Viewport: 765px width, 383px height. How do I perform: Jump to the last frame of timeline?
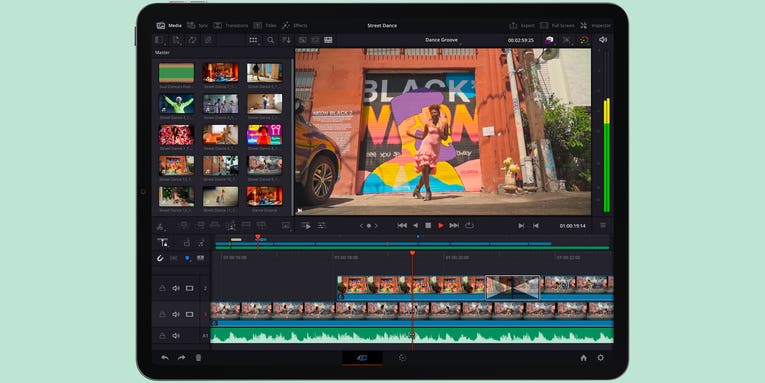click(x=454, y=225)
